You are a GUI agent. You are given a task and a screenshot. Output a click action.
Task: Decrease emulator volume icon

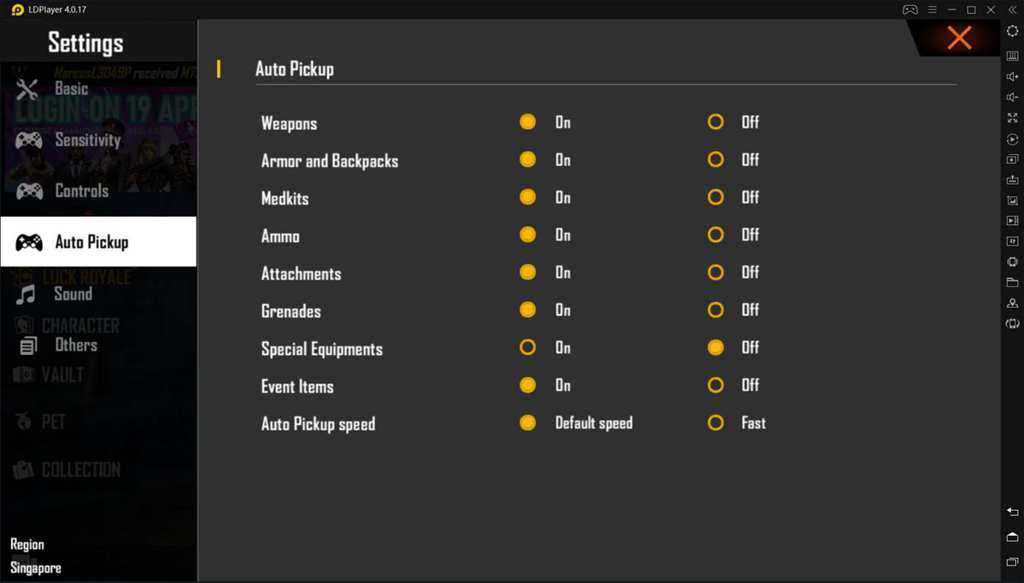click(x=1011, y=97)
